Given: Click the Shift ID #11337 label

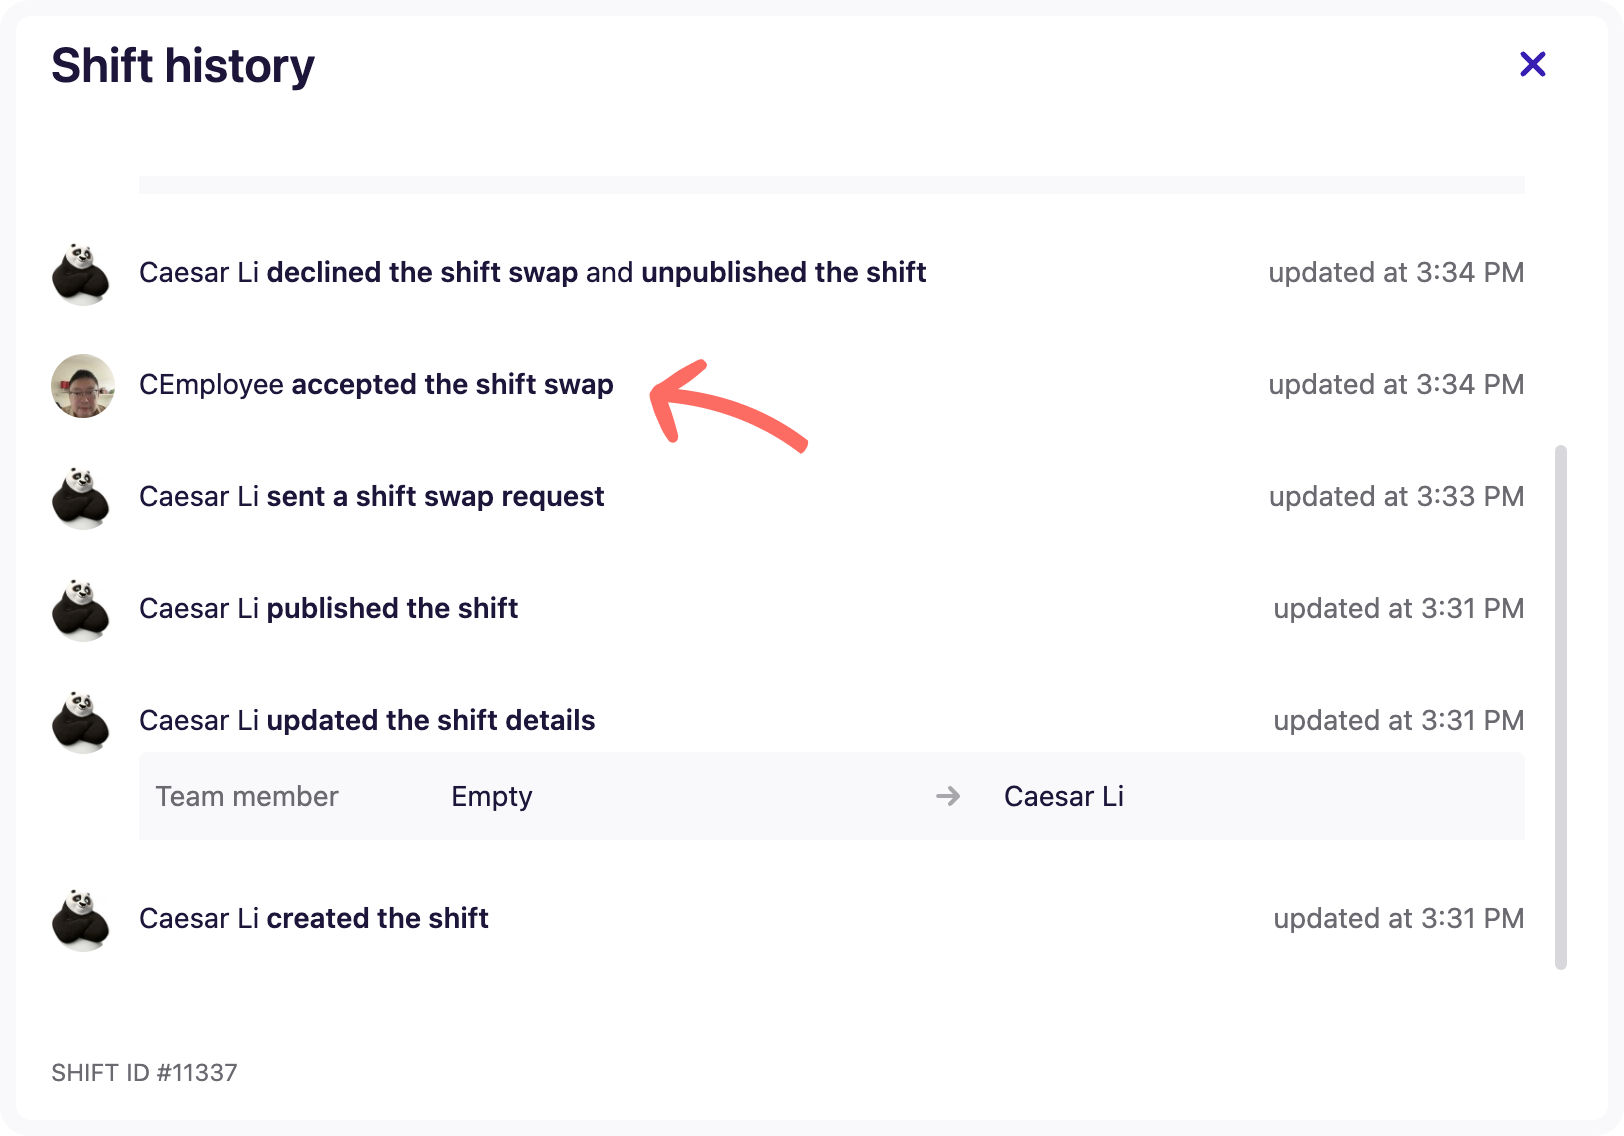Looking at the screenshot, I should pyautogui.click(x=144, y=1073).
